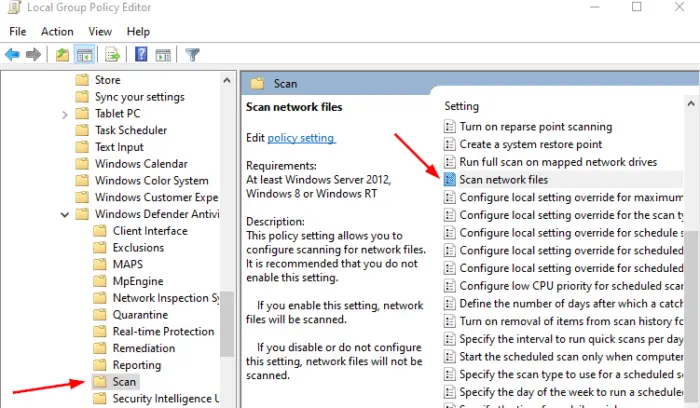Select Create a system restore point setting
The height and width of the screenshot is (408, 700).
pos(532,145)
